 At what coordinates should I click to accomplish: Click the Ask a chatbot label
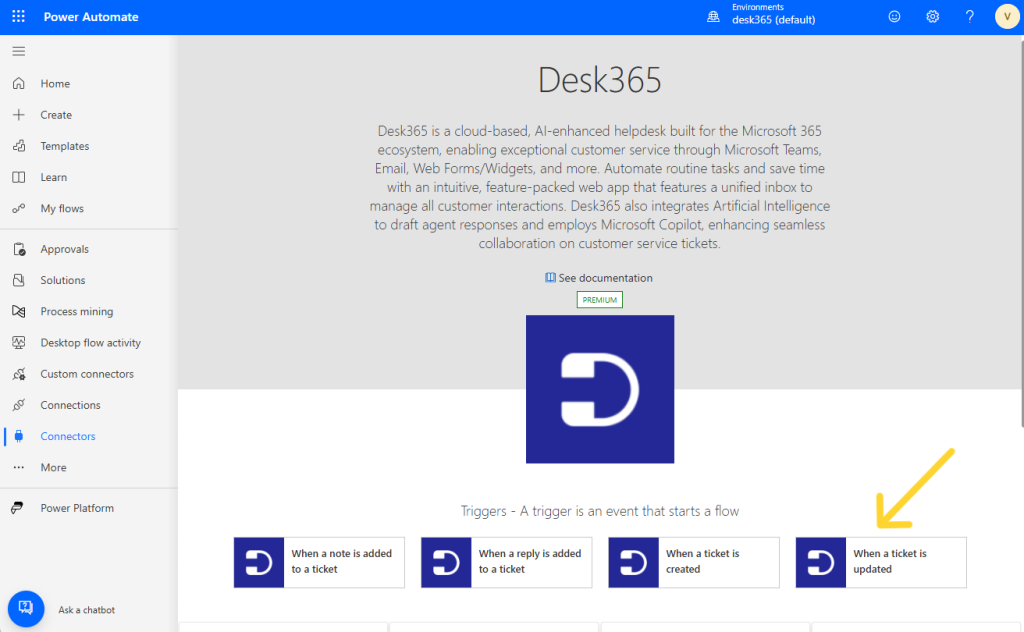[x=86, y=610]
